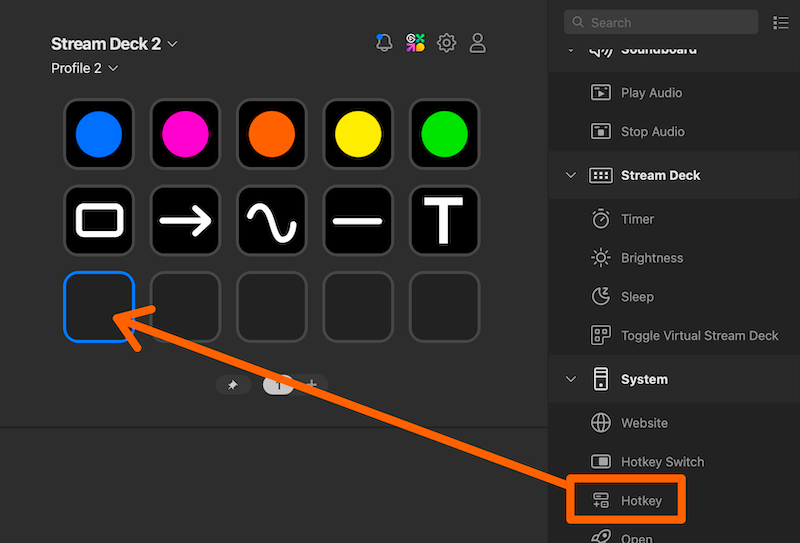Select page 1 indicator
The image size is (800, 543).
(279, 385)
